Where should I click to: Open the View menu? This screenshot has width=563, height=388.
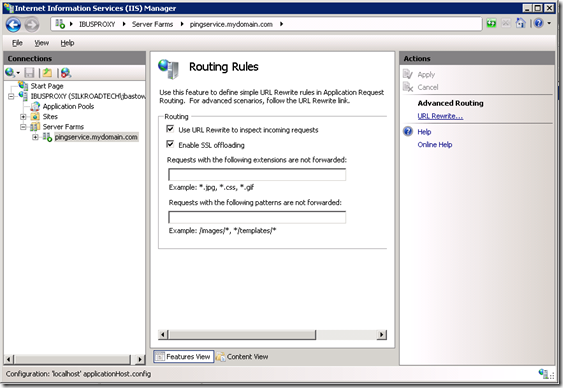coord(41,43)
